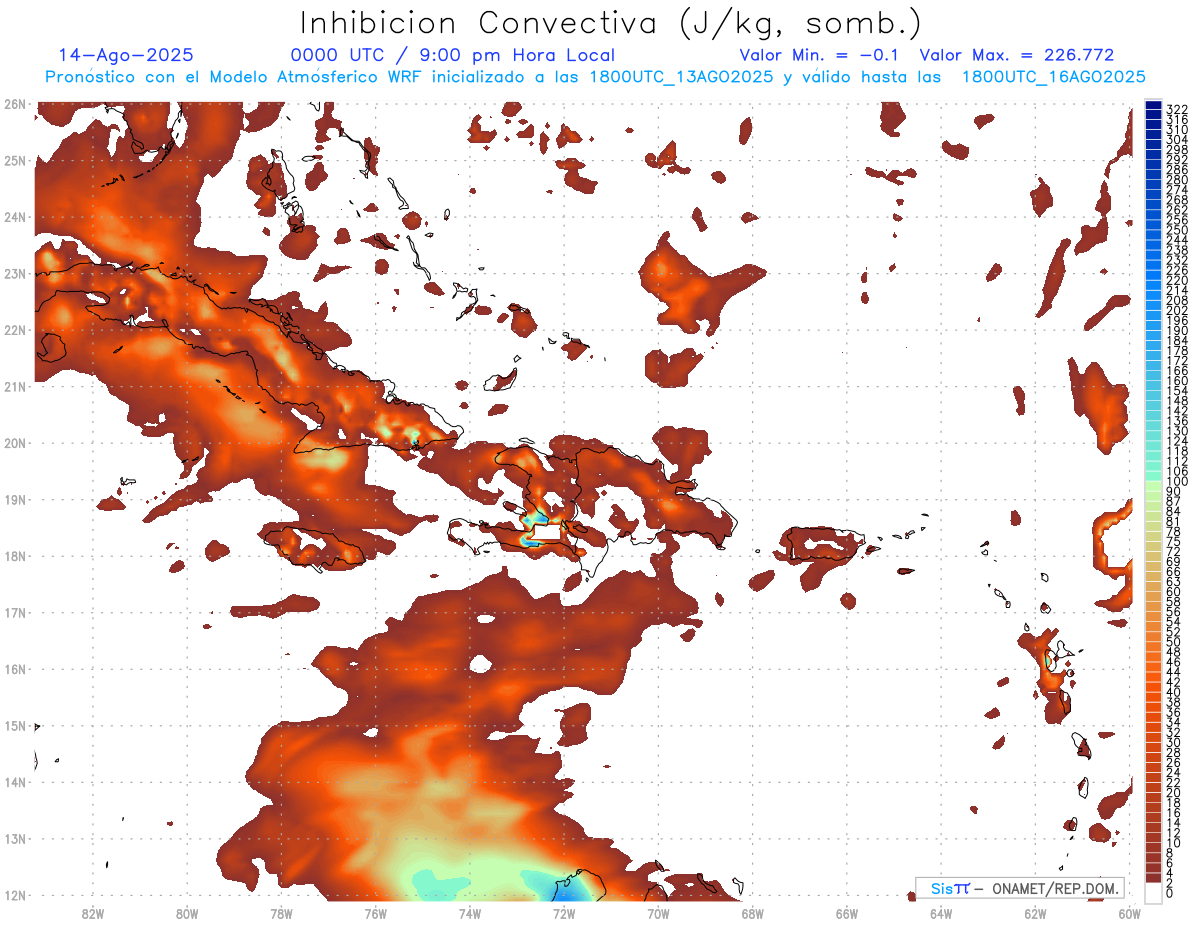Click the '82W' longitude axis label
The width and height of the screenshot is (1200, 927).
[93, 913]
